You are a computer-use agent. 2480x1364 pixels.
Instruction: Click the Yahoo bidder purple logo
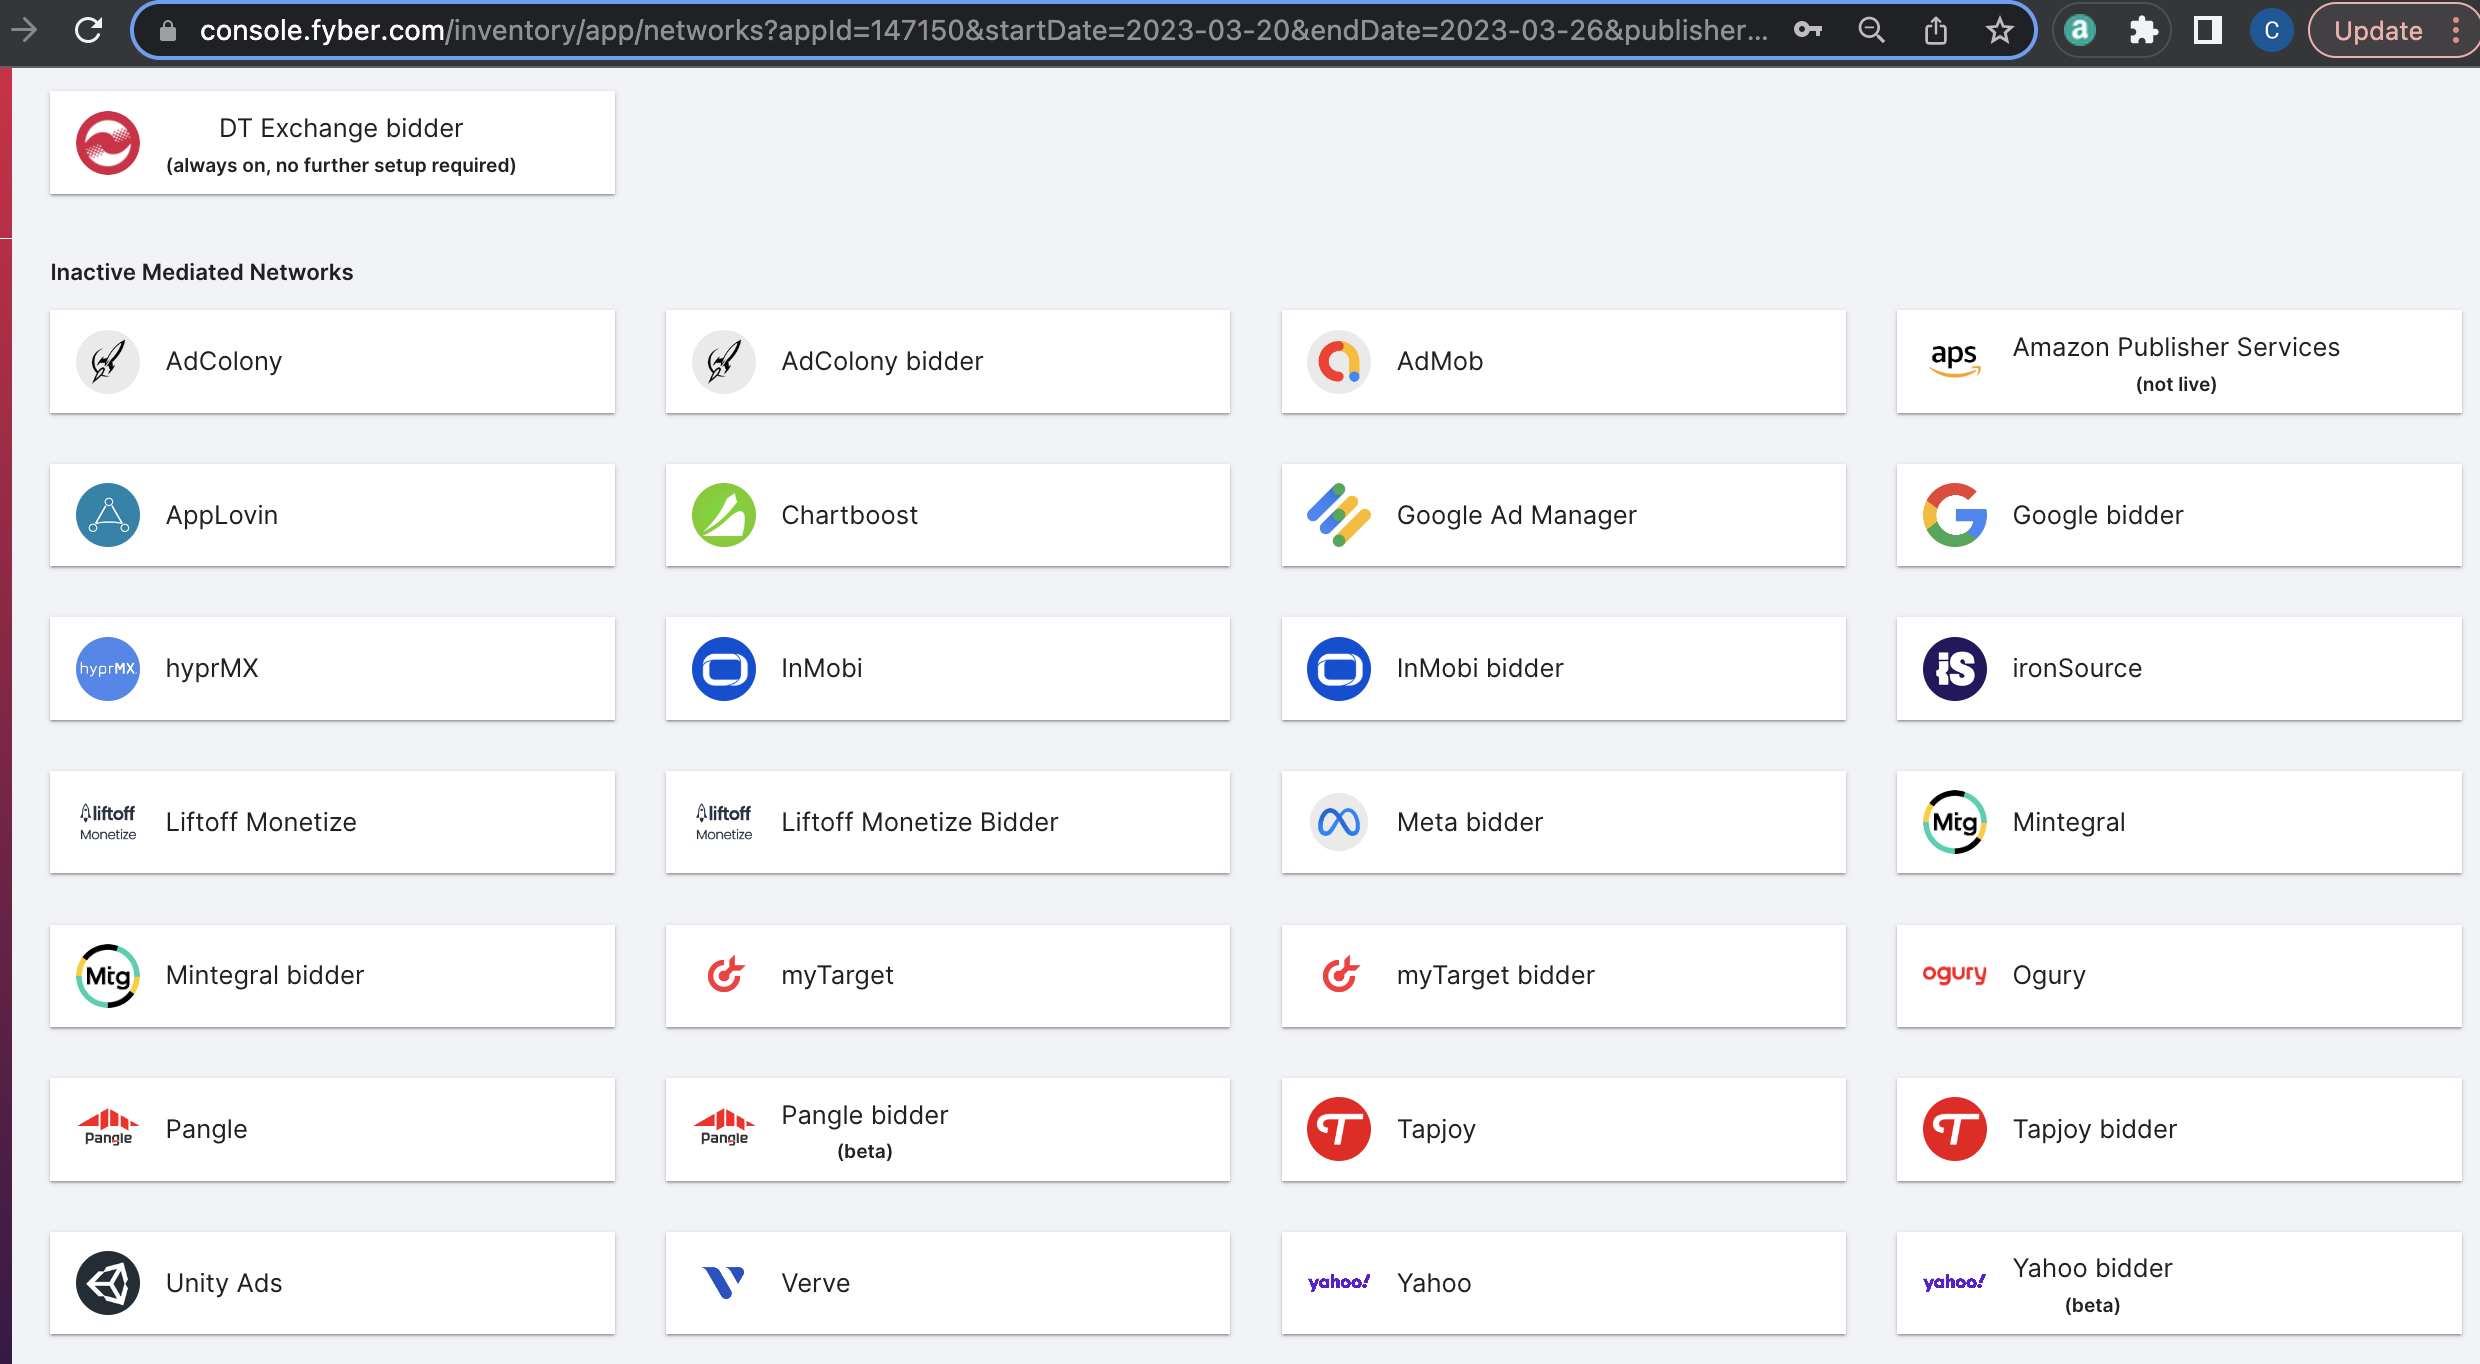[1954, 1282]
